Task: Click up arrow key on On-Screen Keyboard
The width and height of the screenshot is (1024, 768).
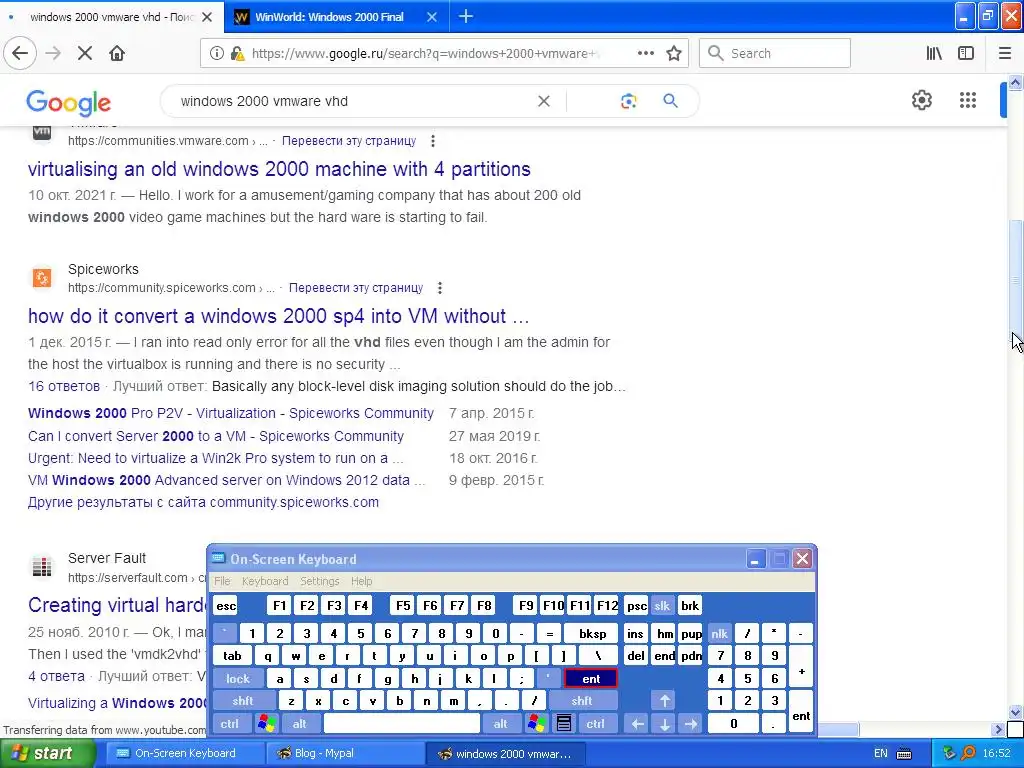Action: 664,701
